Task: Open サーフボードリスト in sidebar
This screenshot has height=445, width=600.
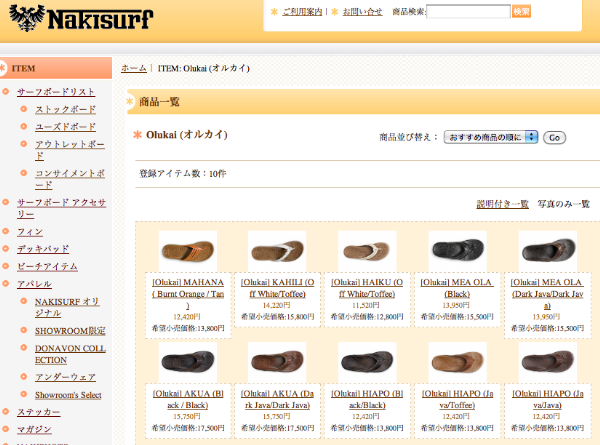Action: tap(56, 92)
